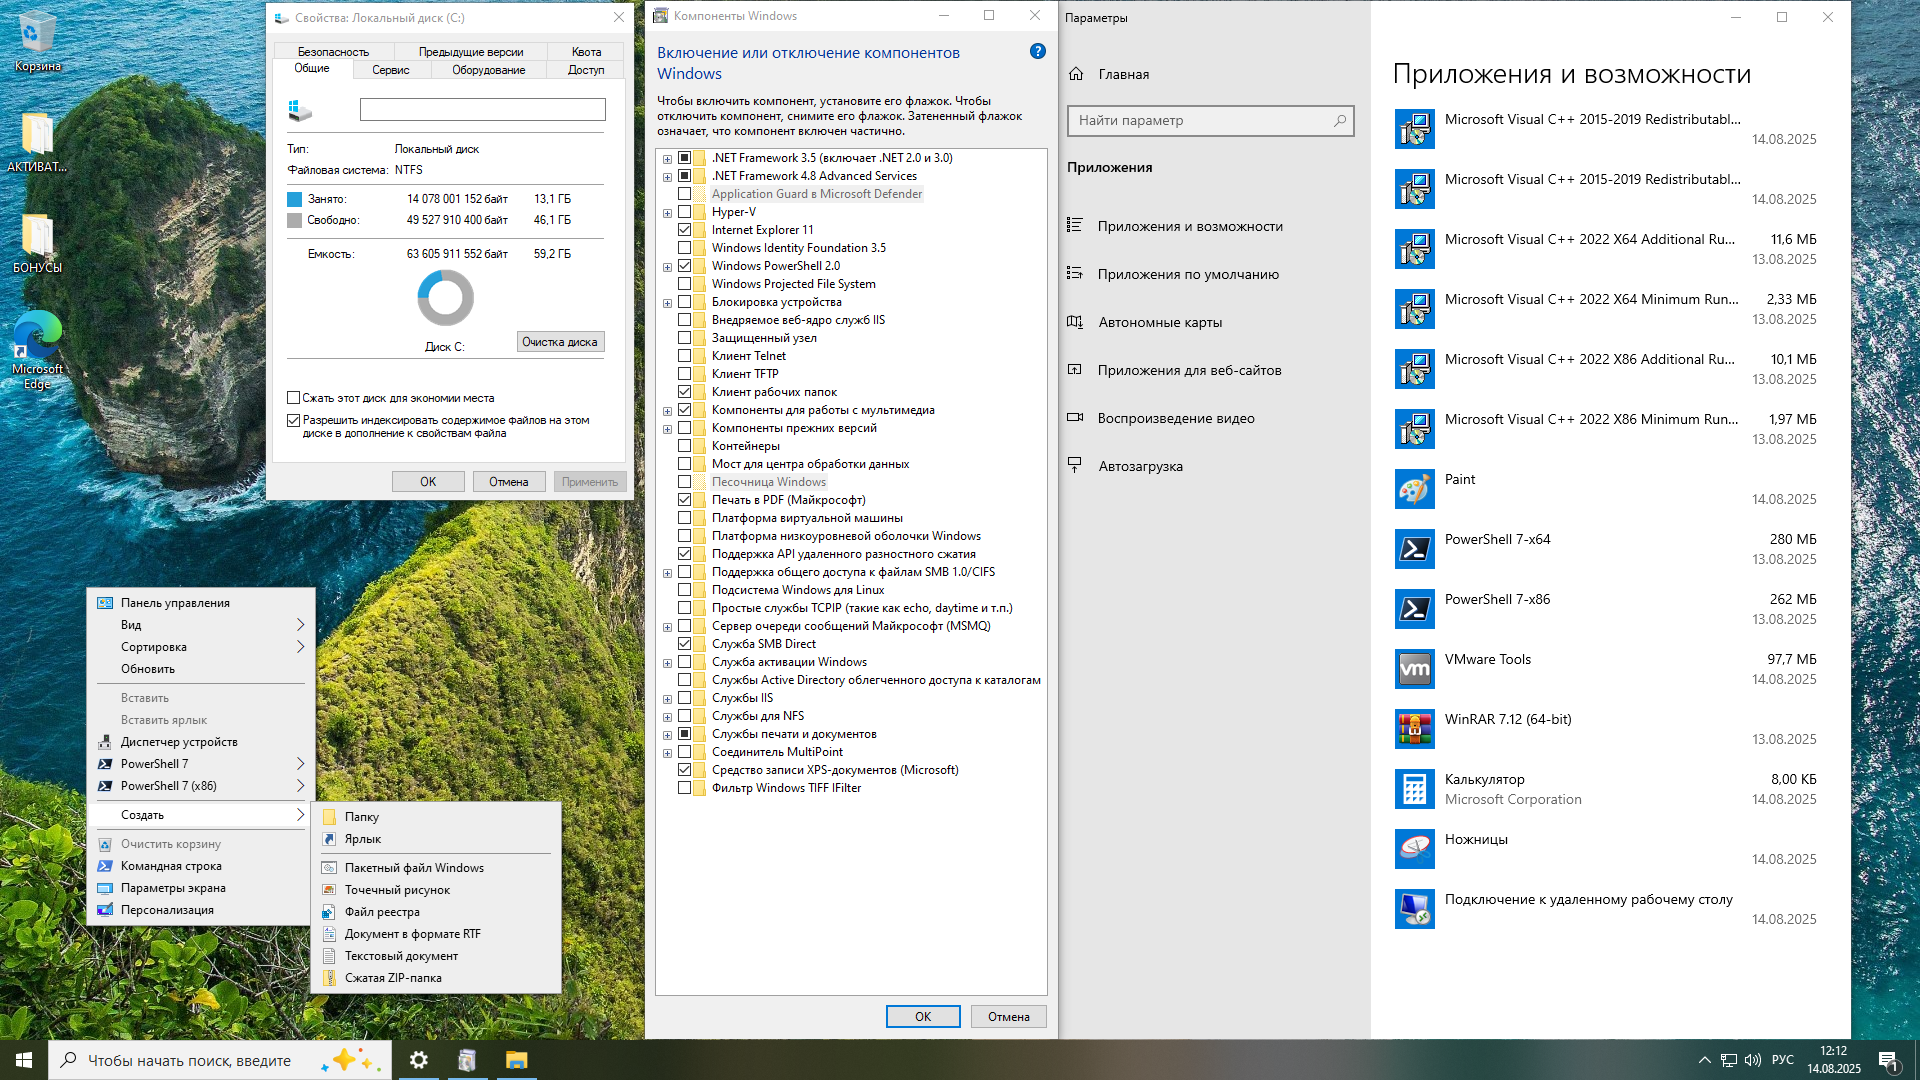Click the help question mark icon in Компоненты Windows

coord(1038,51)
